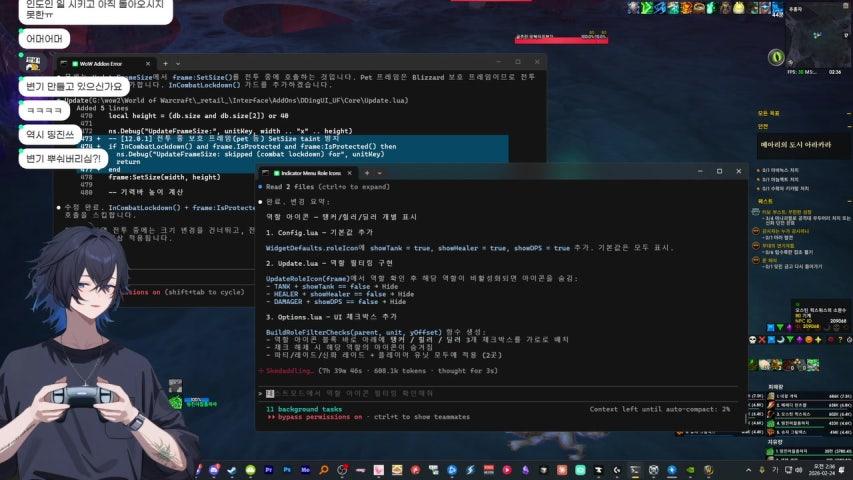The image size is (853, 480).
Task: Click the green eye tracking button by minimap
Action: coord(776,57)
